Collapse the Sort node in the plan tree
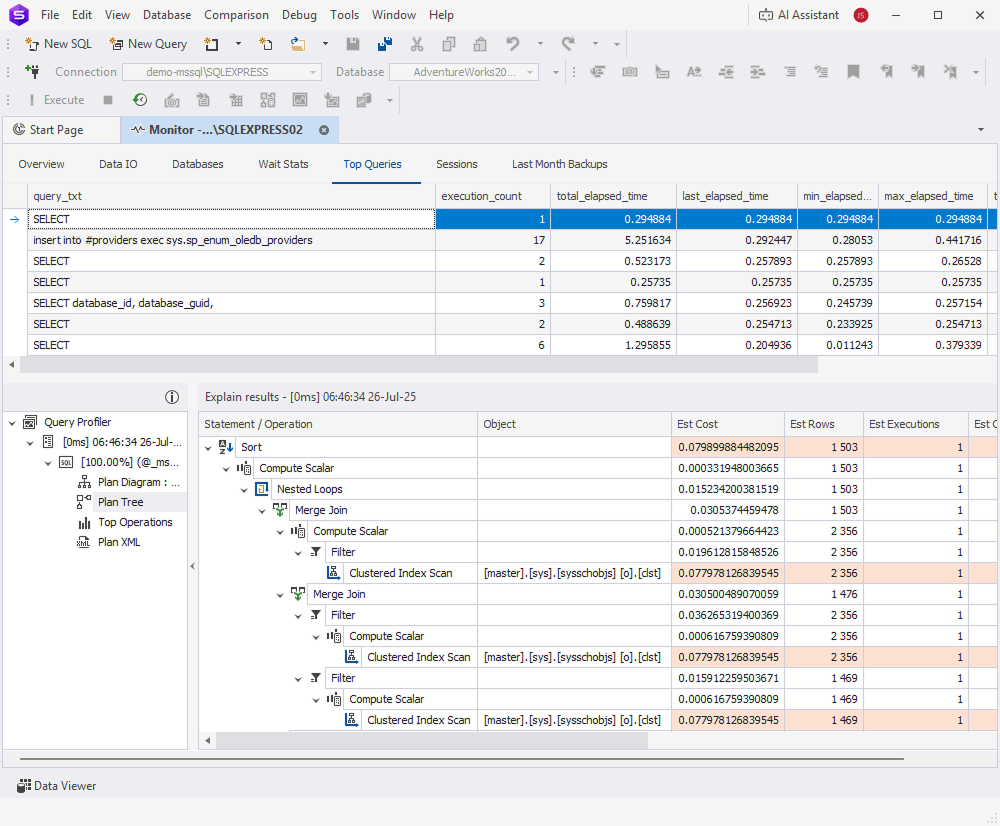 (x=208, y=447)
